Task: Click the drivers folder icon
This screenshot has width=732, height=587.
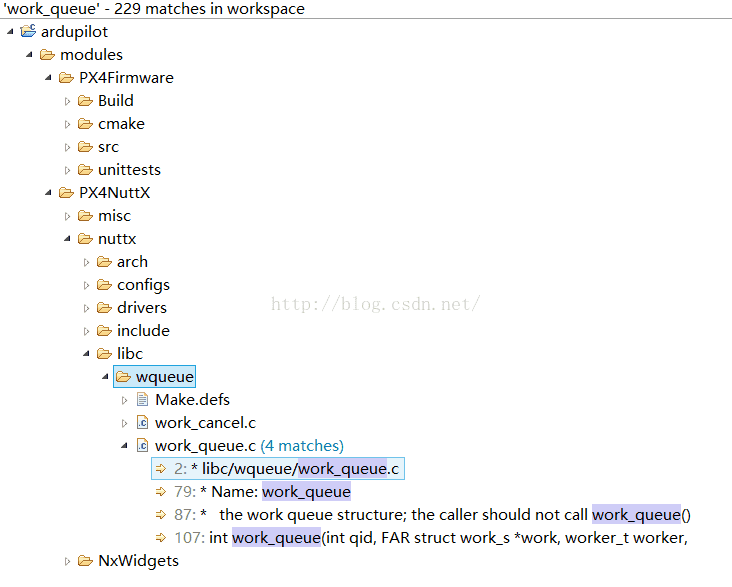Action: (x=105, y=307)
